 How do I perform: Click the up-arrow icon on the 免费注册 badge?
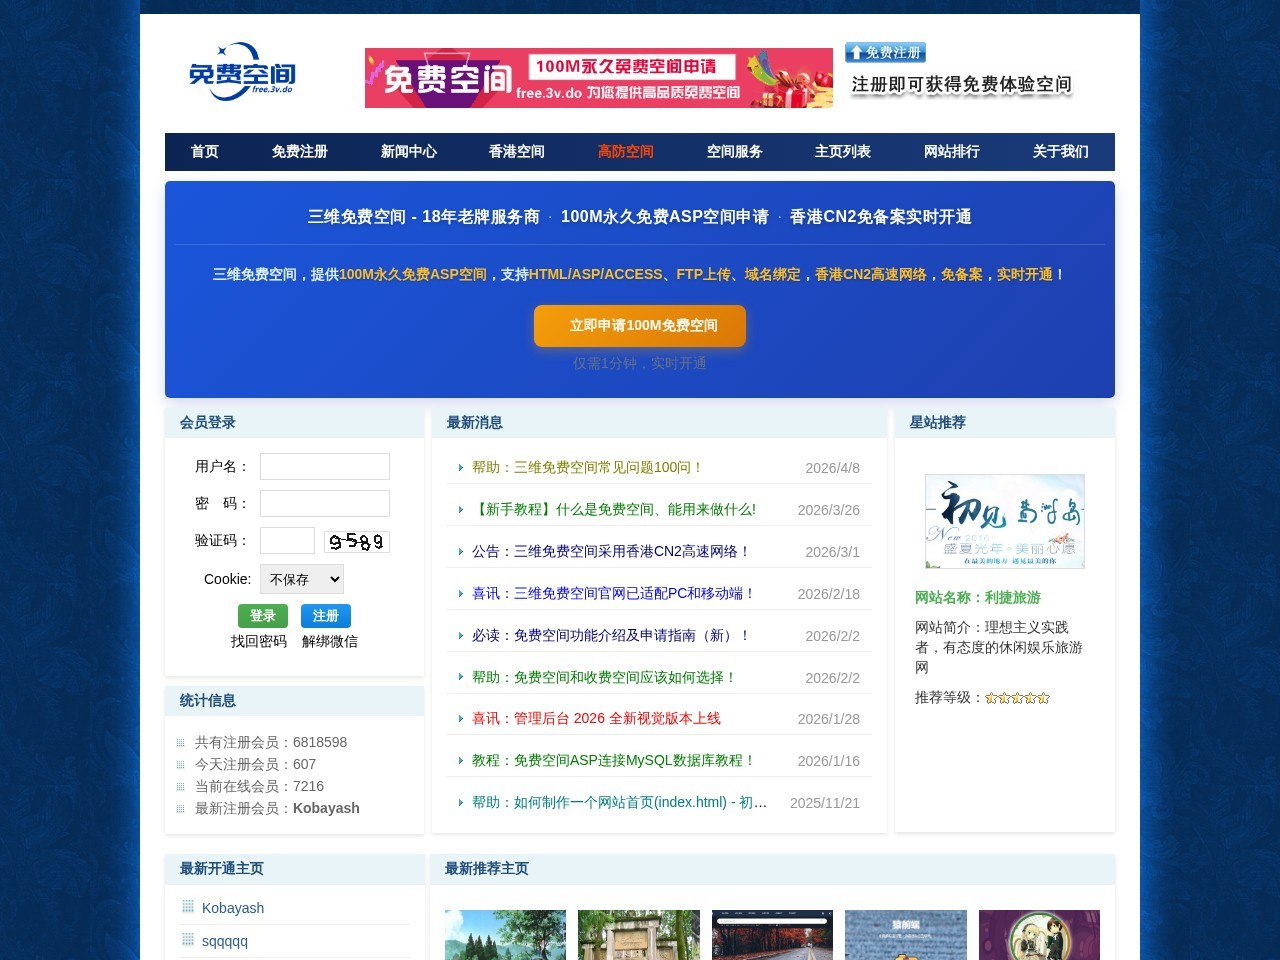[x=857, y=52]
